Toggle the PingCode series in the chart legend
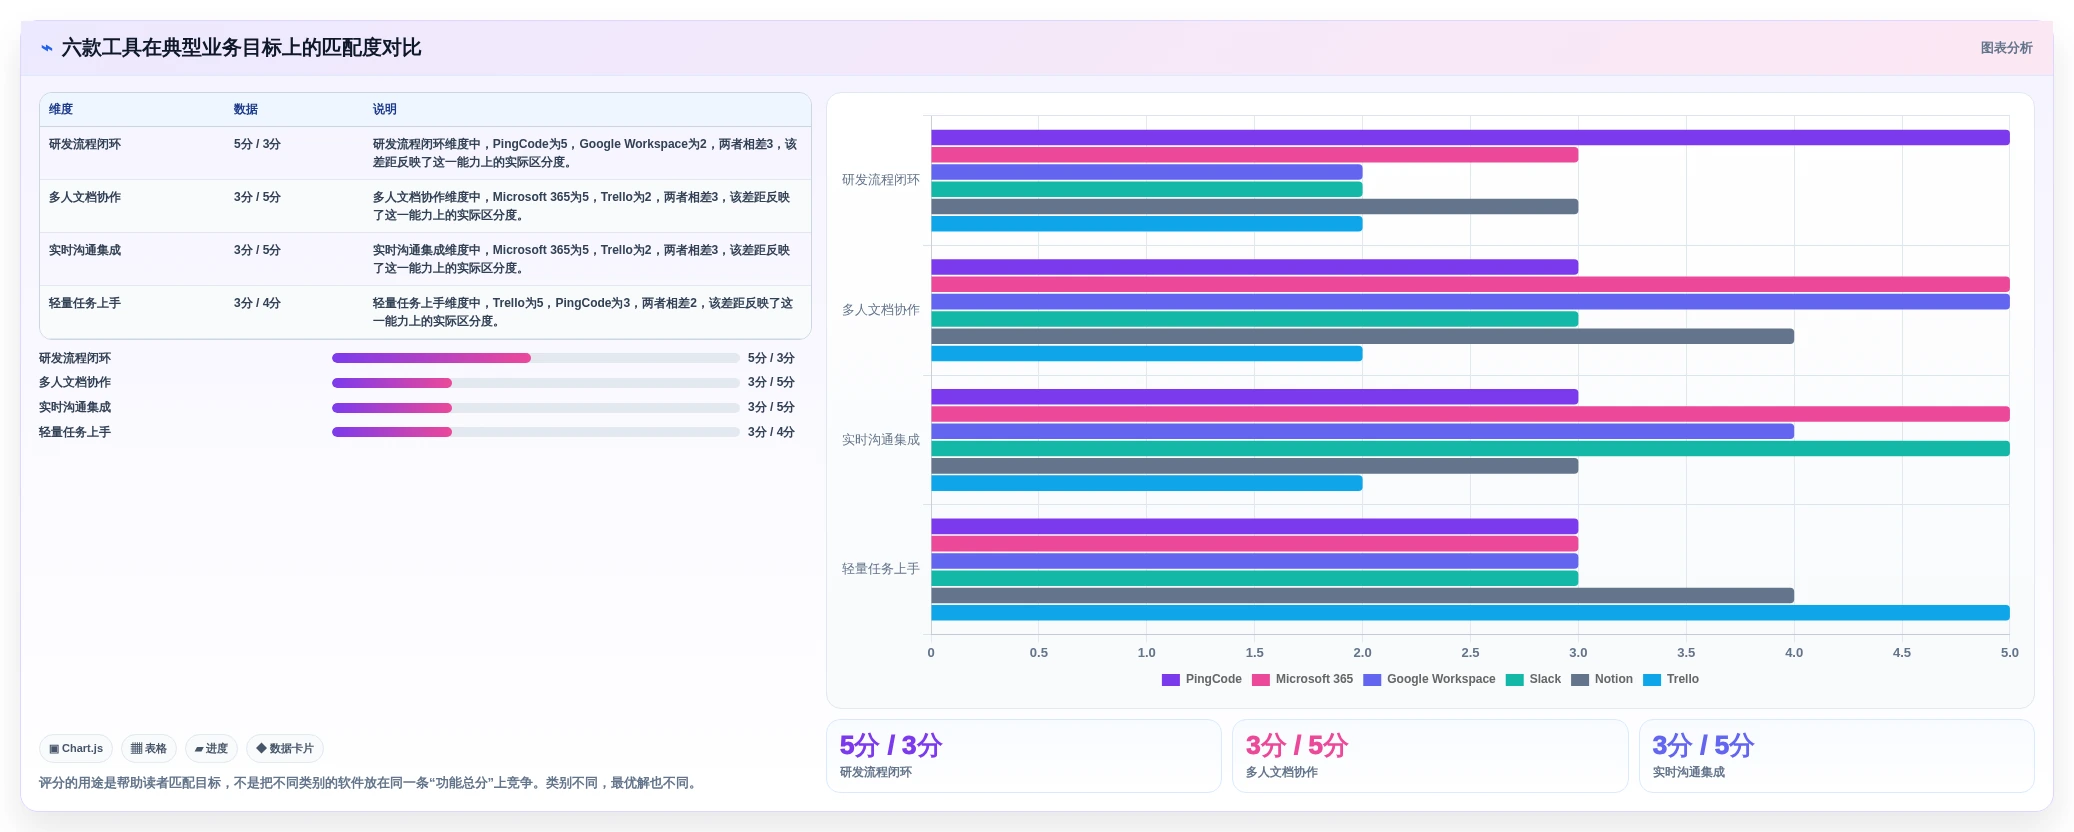Image resolution: width=2074 pixels, height=832 pixels. tap(1201, 679)
